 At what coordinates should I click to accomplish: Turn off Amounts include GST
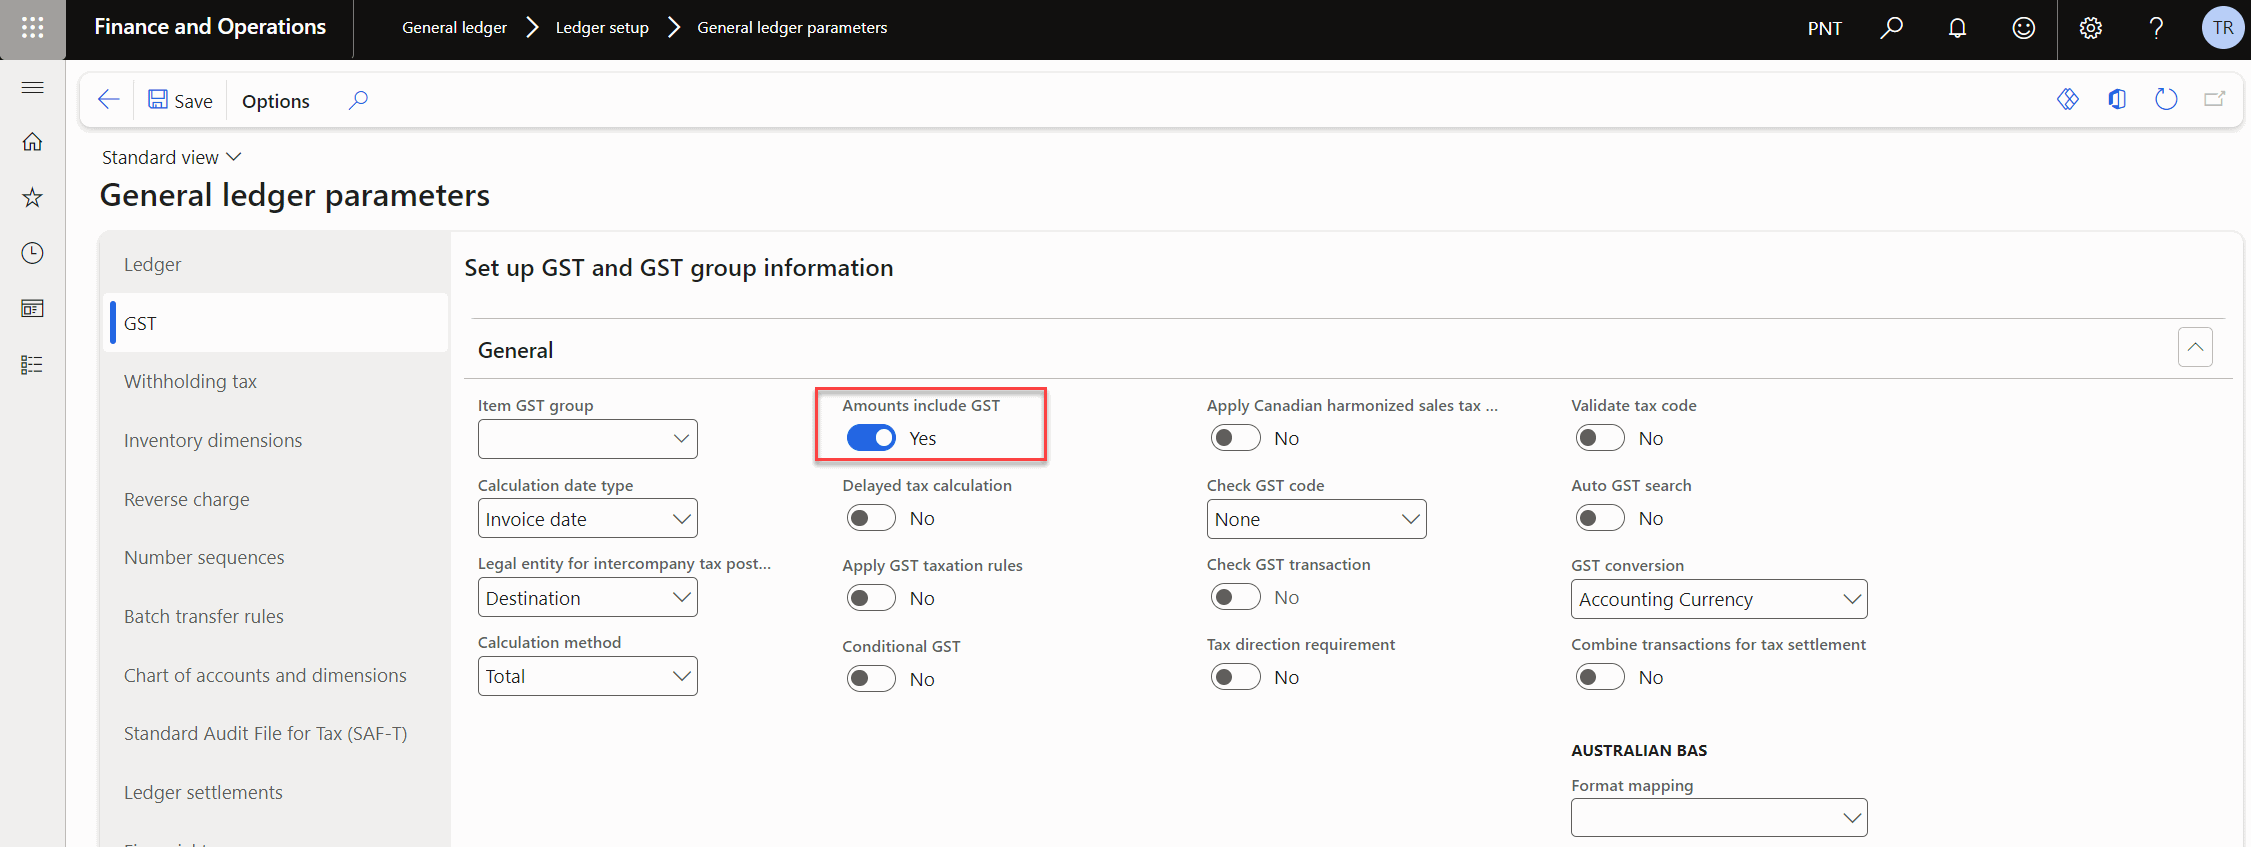[x=871, y=438]
